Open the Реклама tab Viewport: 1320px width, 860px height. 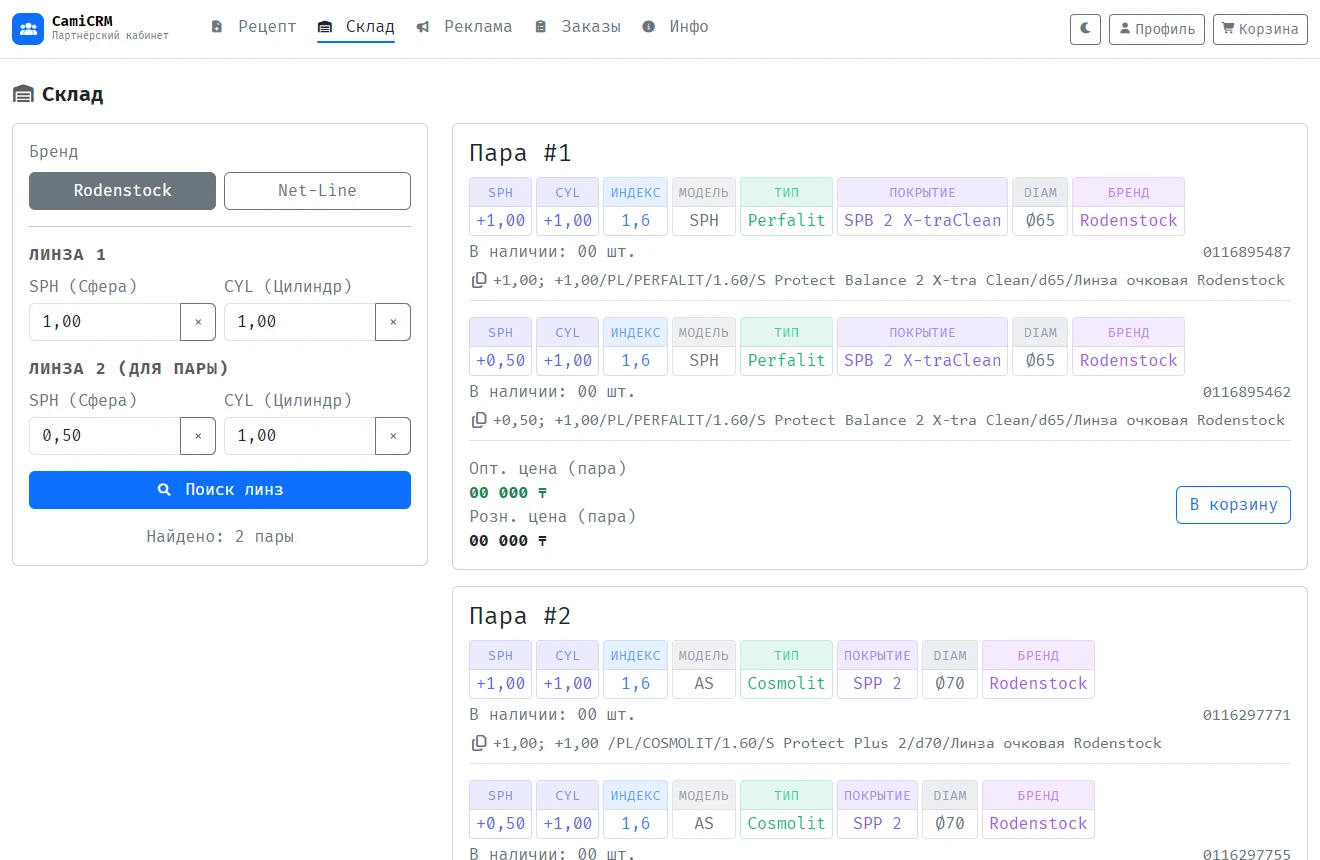(x=464, y=27)
